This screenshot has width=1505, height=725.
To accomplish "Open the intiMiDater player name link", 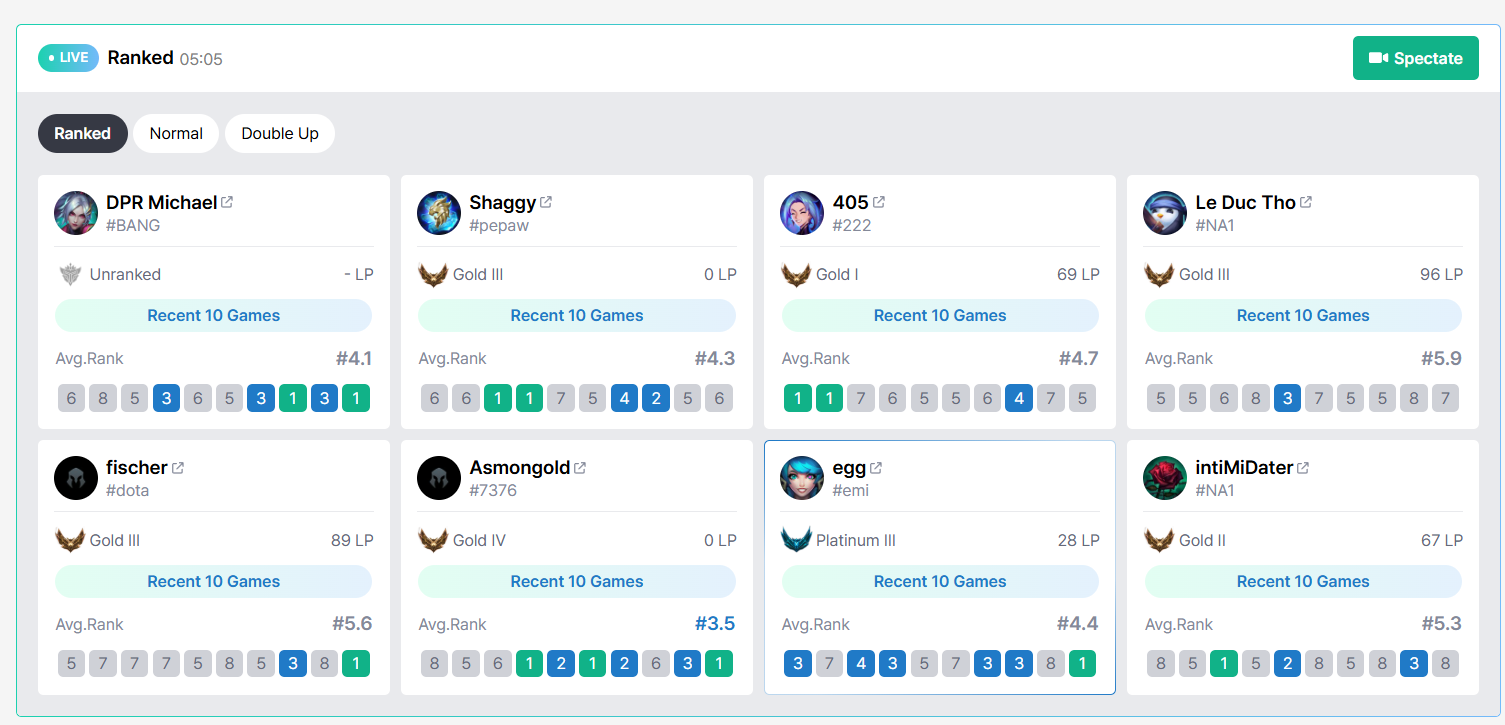I will click(1244, 467).
